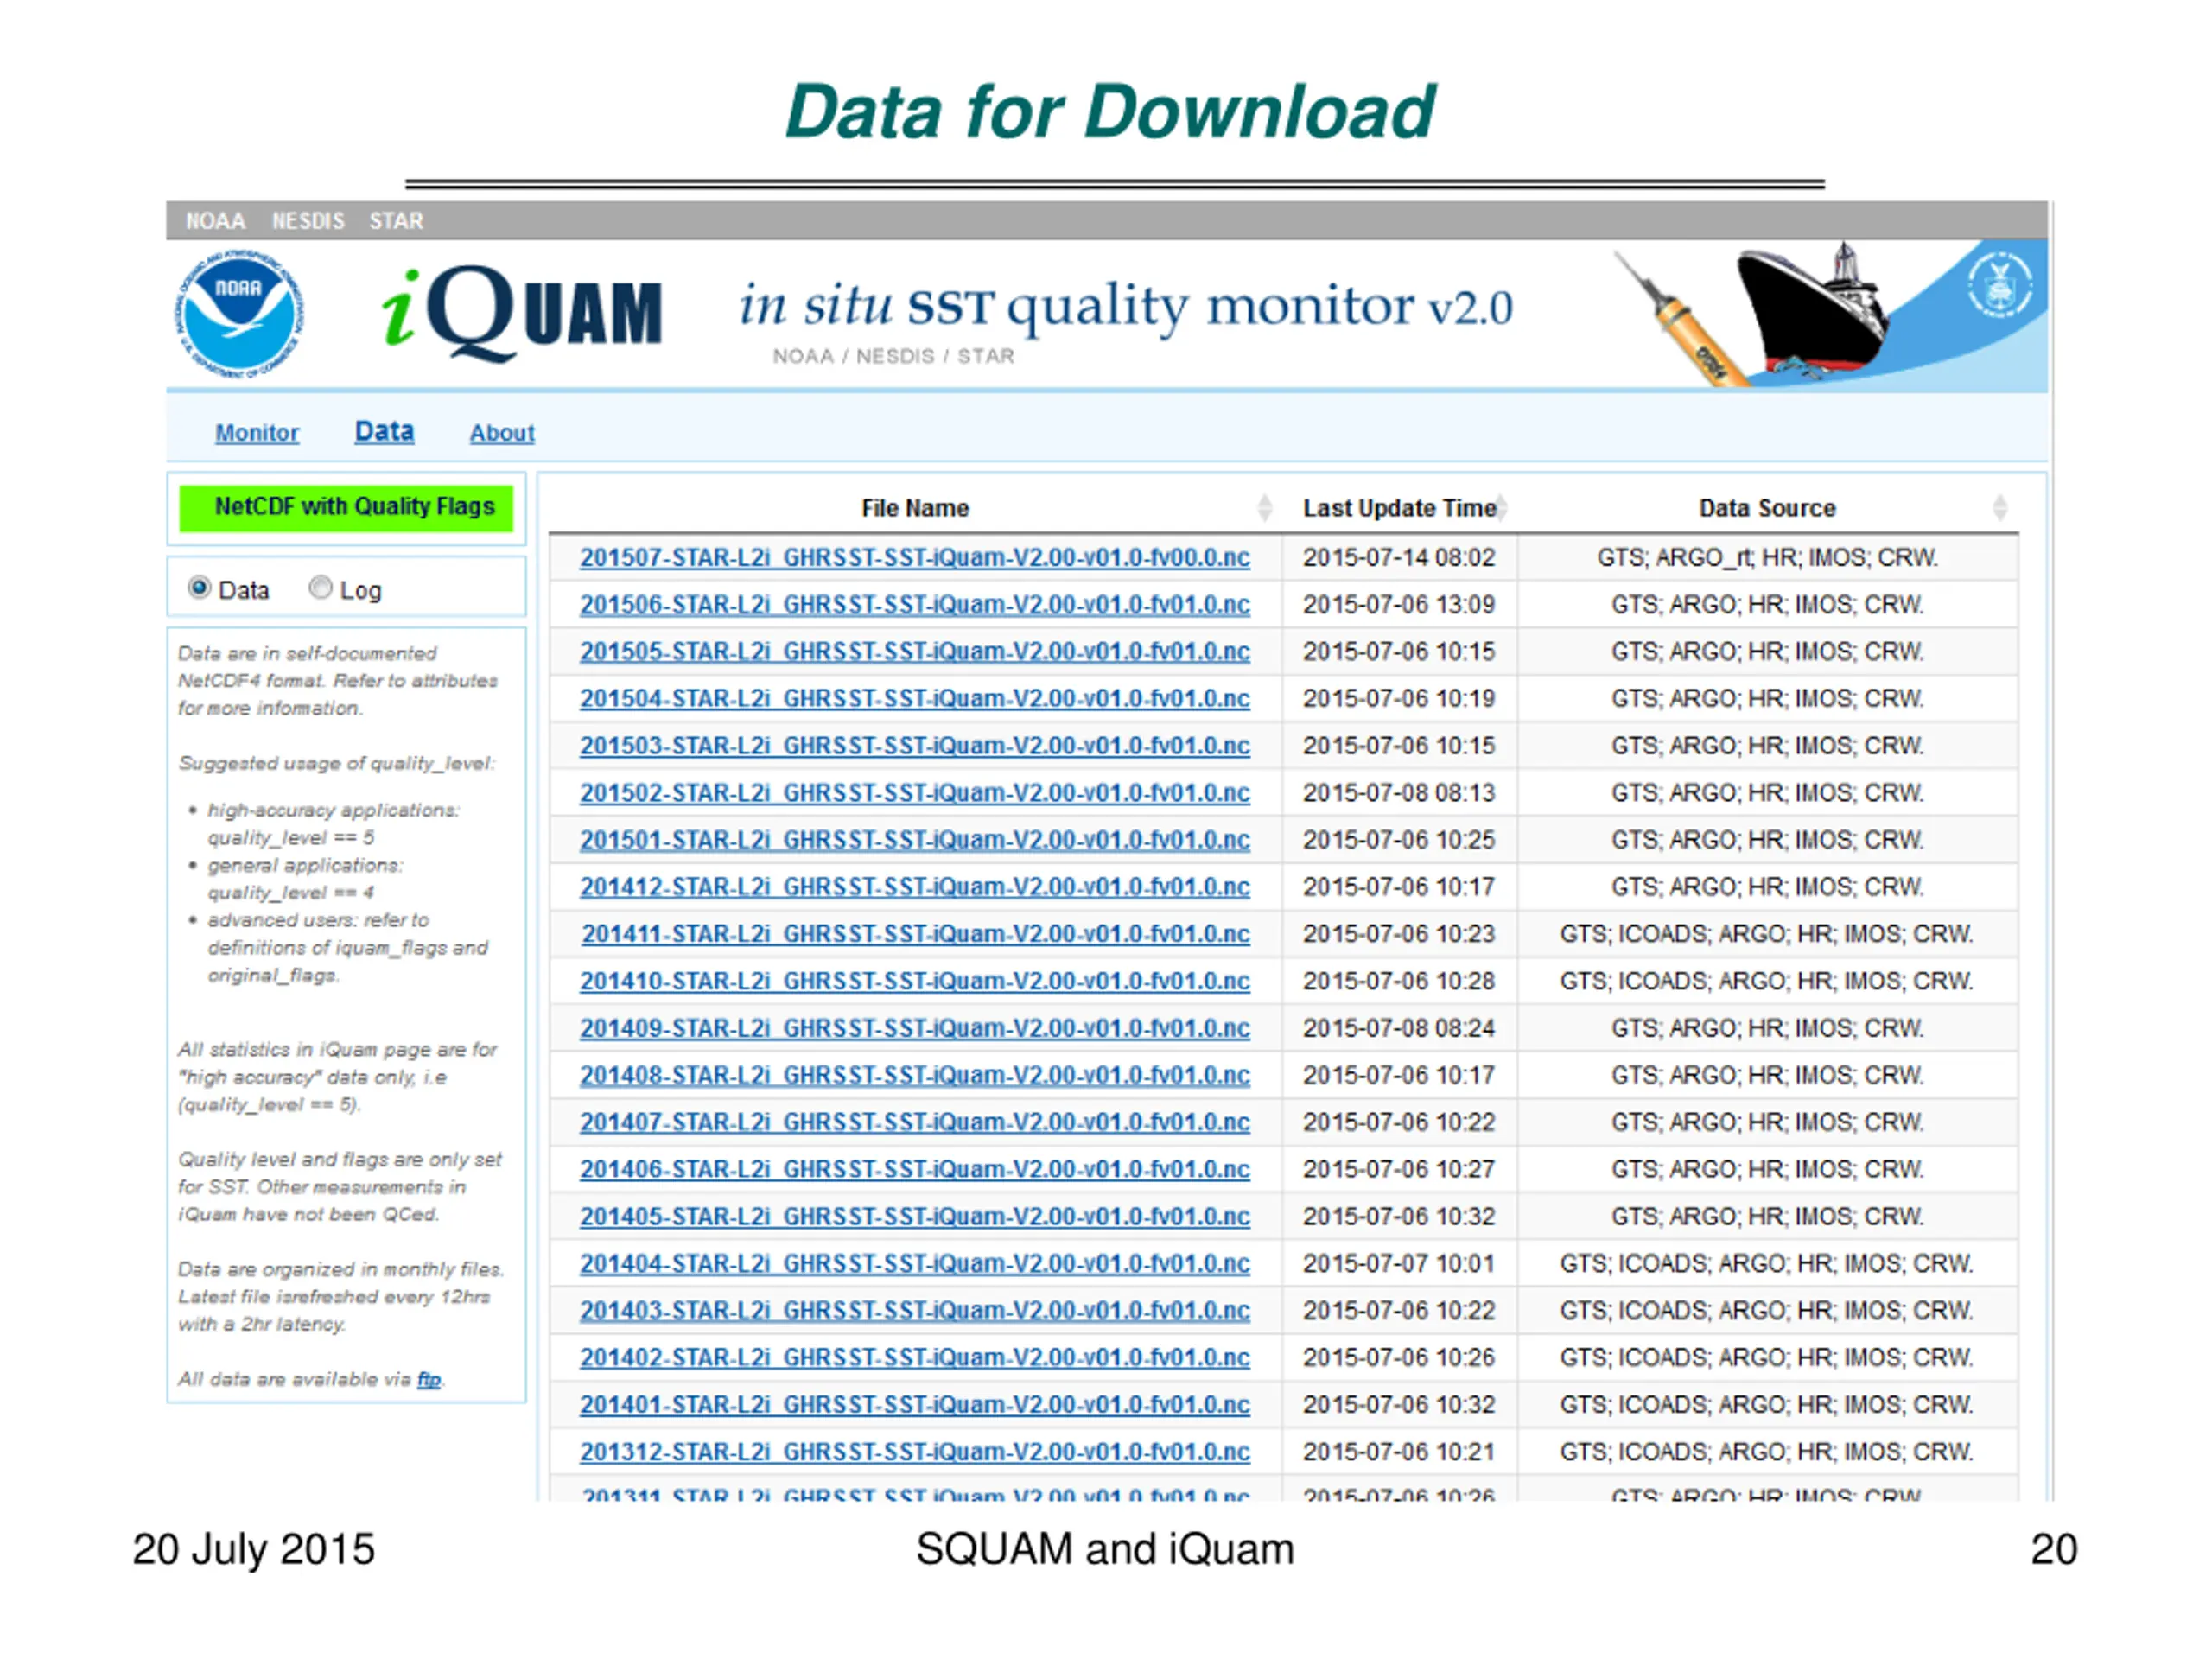This screenshot has height=1659, width=2212.
Task: Click update time 2015-07-06 13:09
Action: [x=1399, y=604]
